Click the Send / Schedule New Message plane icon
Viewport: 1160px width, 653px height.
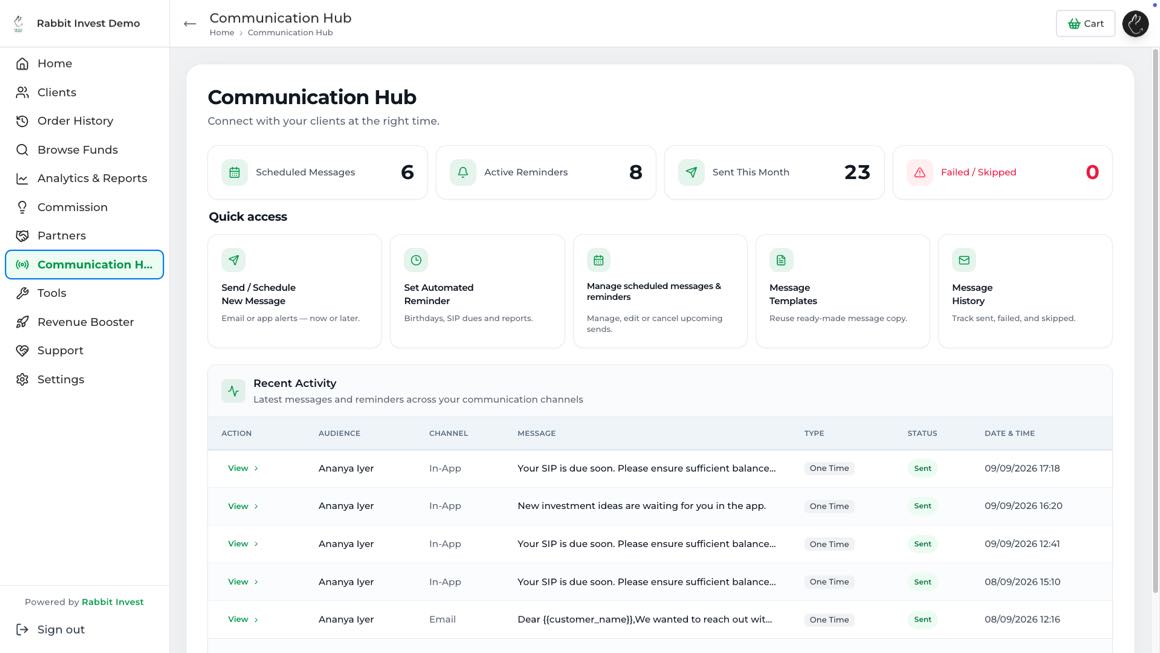click(233, 260)
